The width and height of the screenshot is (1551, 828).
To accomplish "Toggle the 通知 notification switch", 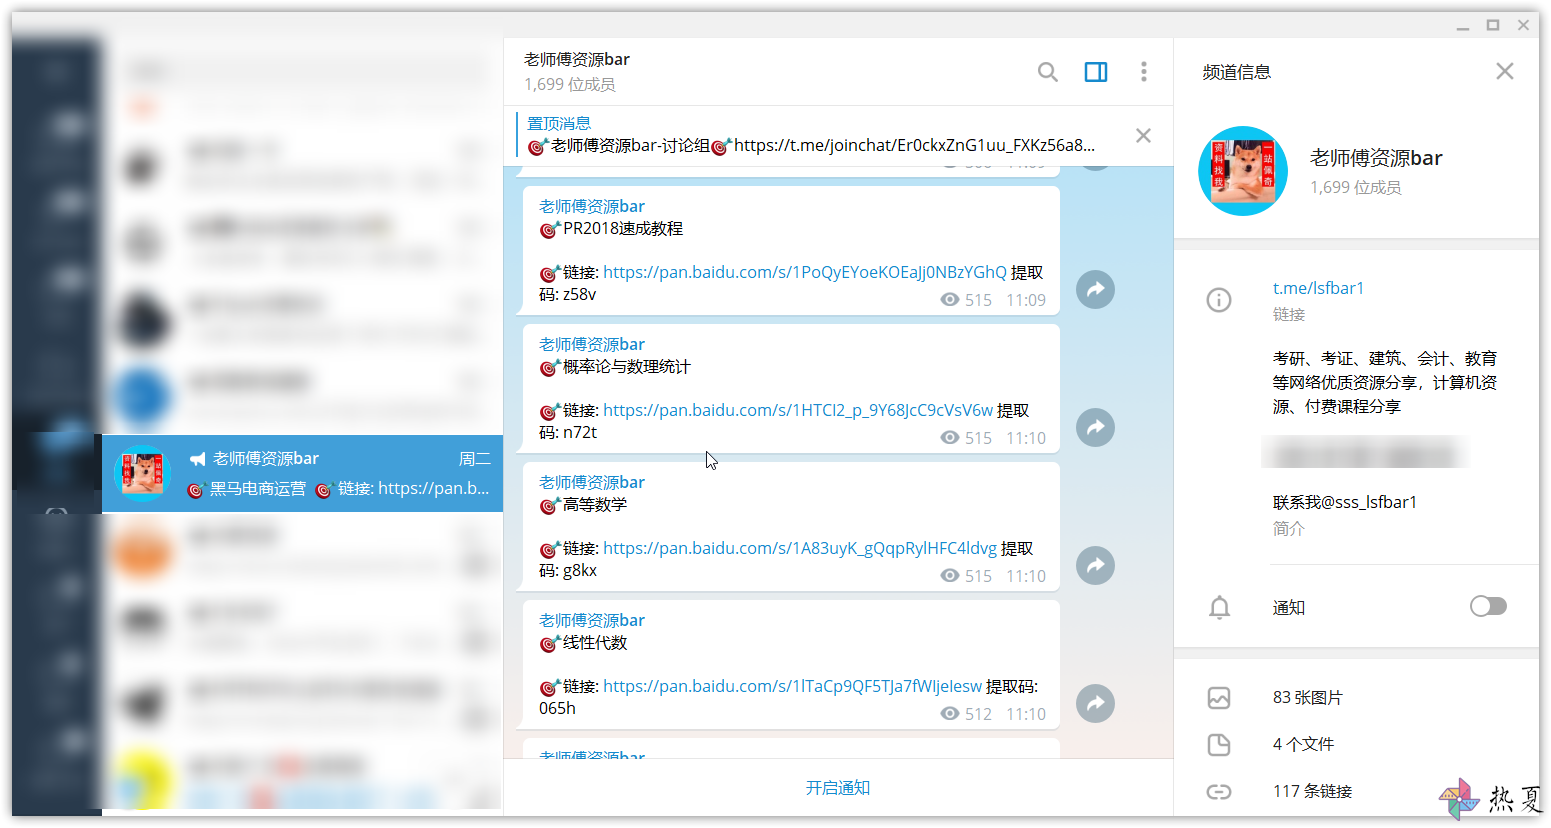I will tap(1488, 606).
